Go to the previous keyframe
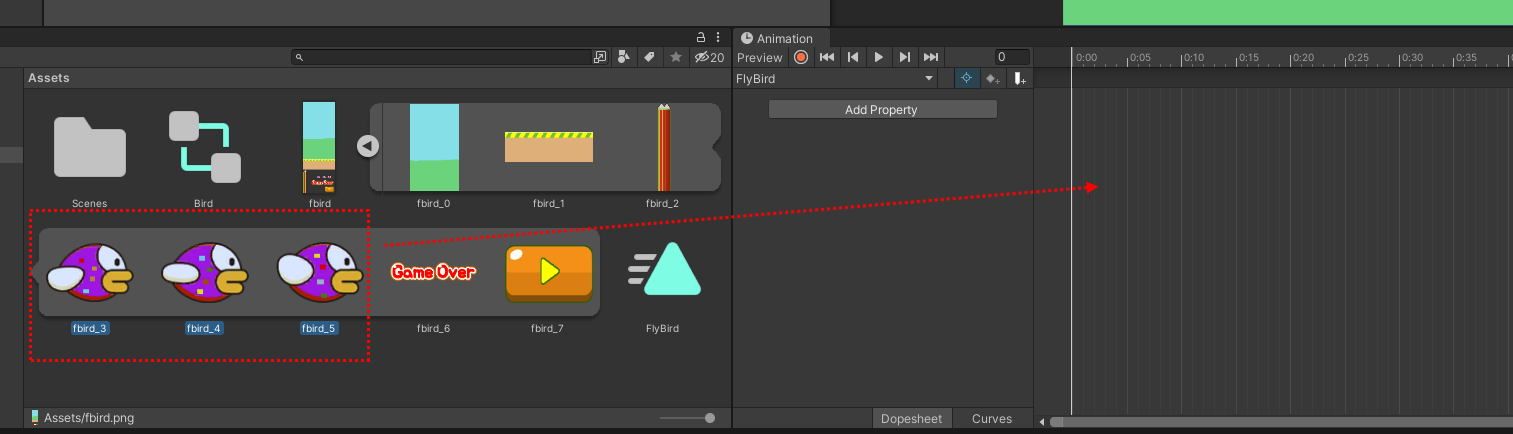Viewport: 1513px width, 434px height. pyautogui.click(x=853, y=57)
